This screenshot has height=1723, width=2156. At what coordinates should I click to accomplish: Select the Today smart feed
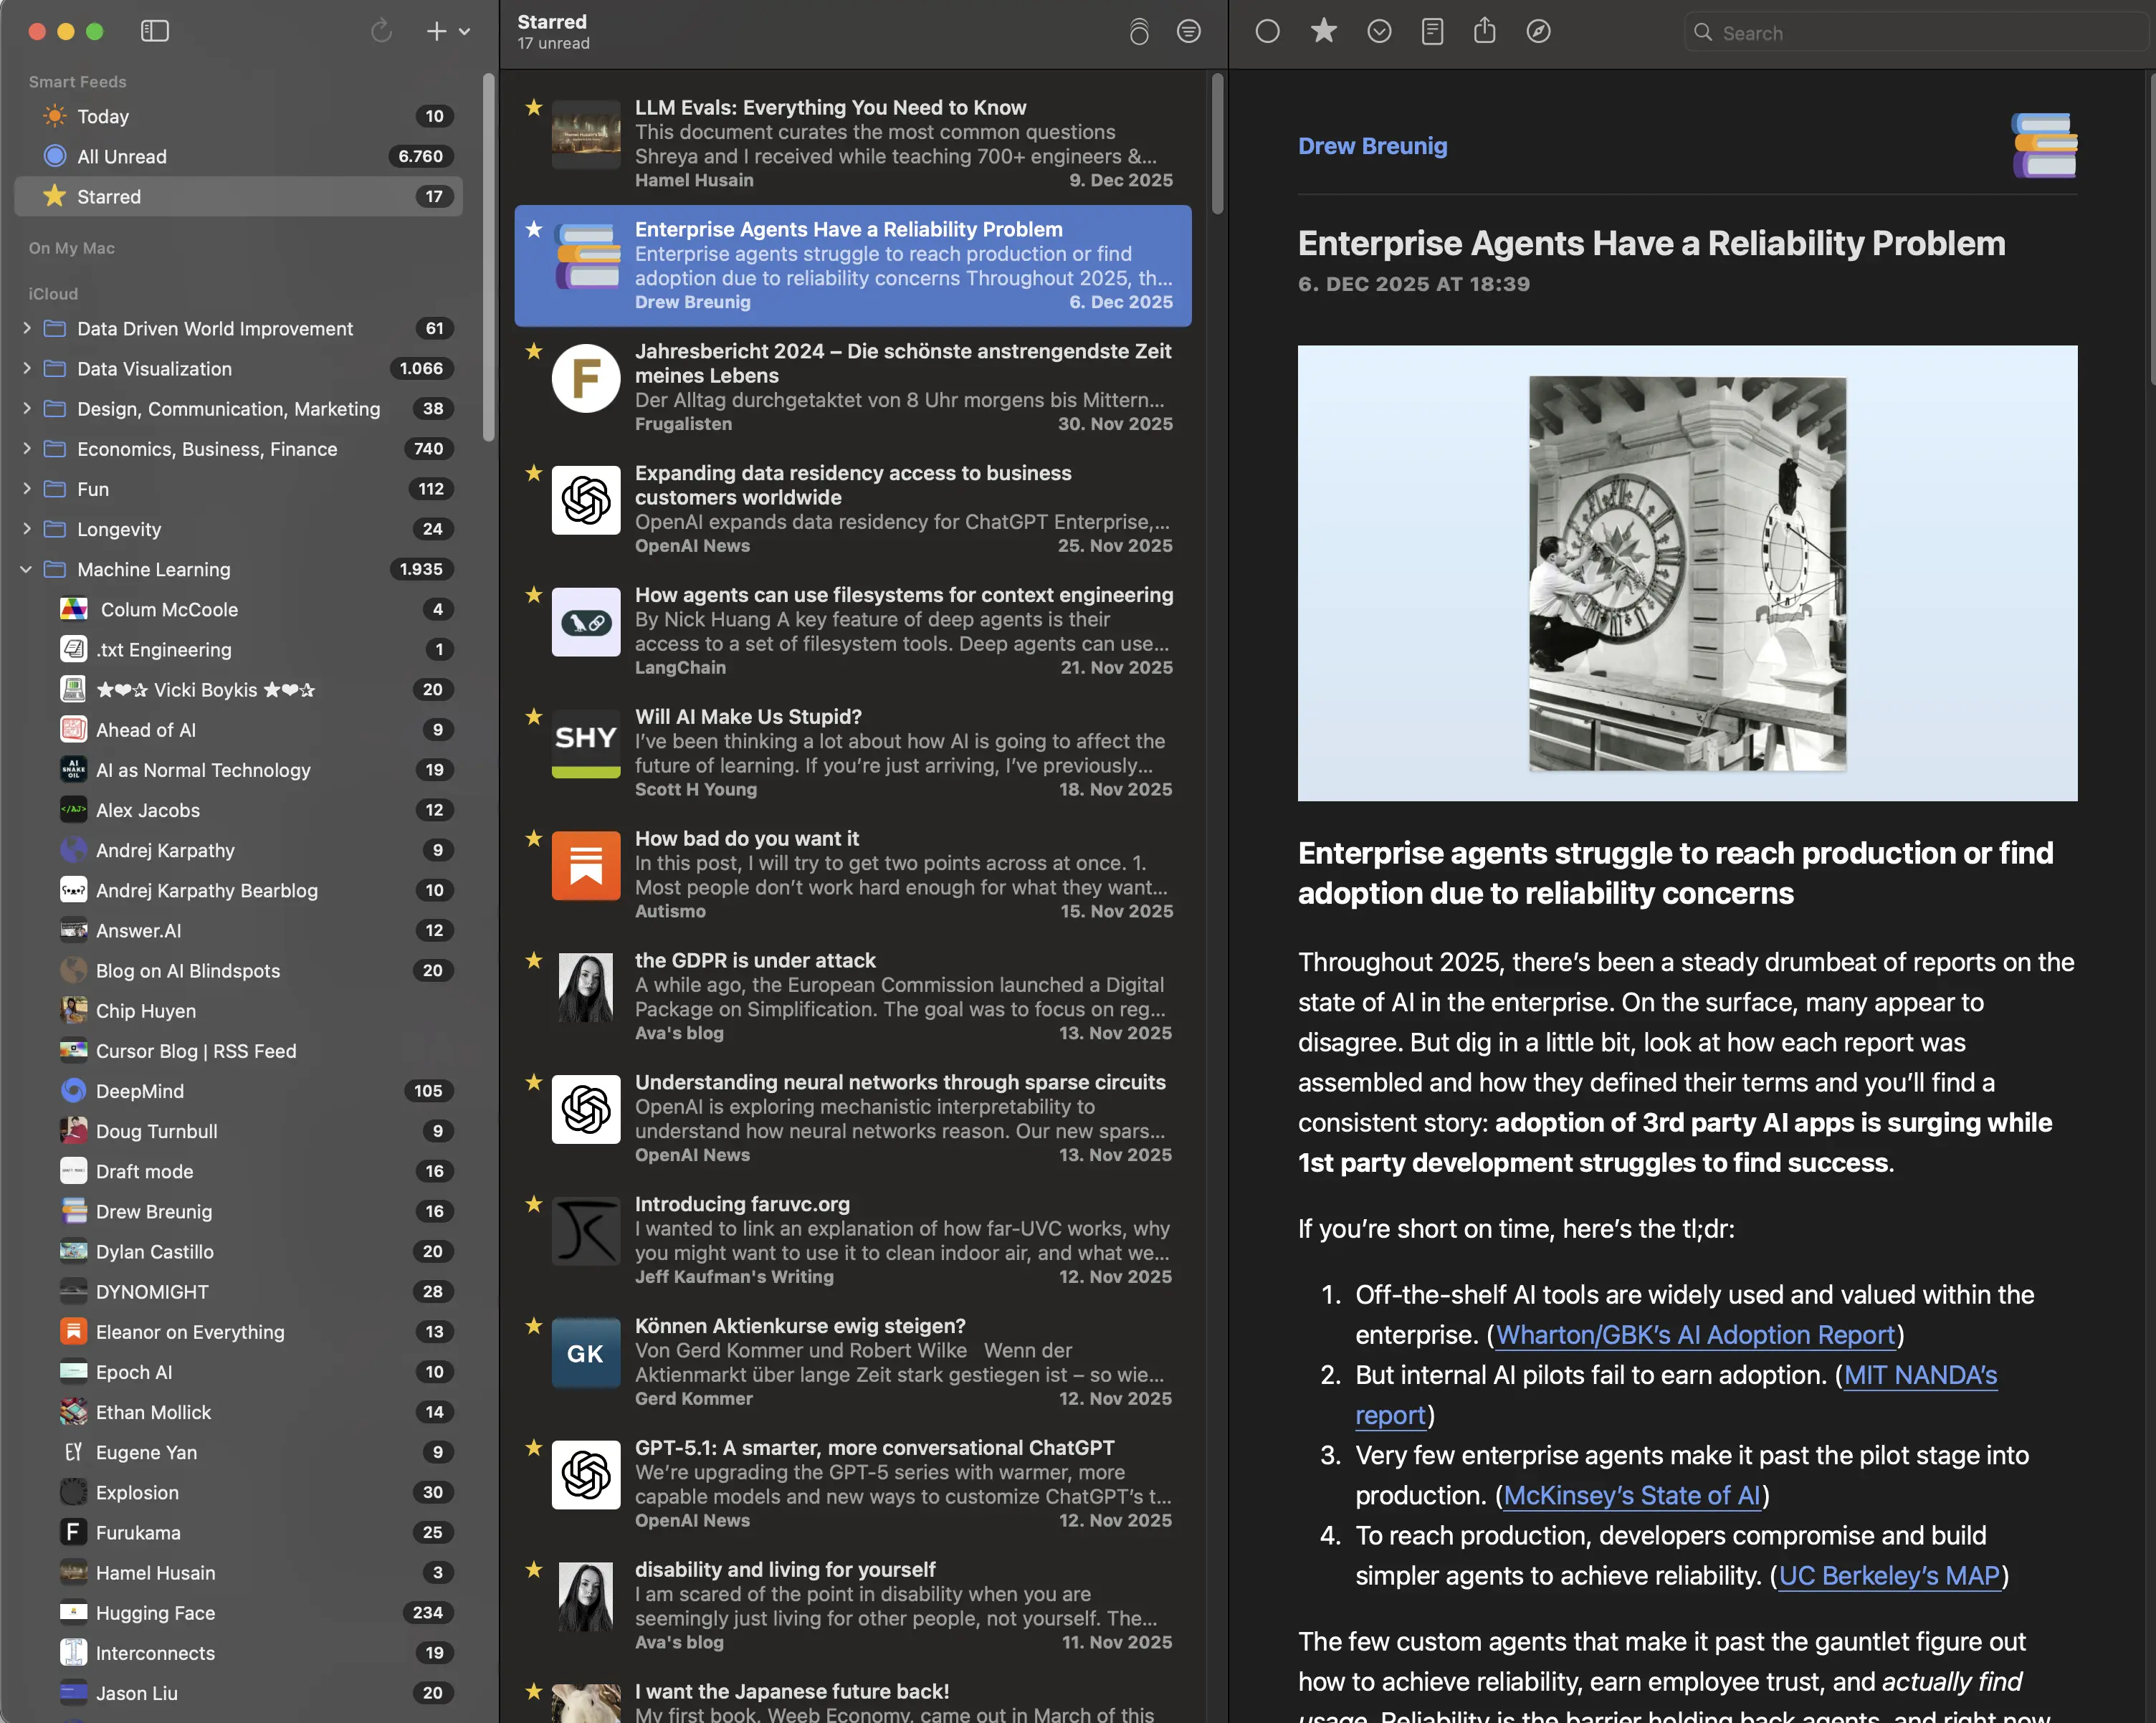(103, 116)
